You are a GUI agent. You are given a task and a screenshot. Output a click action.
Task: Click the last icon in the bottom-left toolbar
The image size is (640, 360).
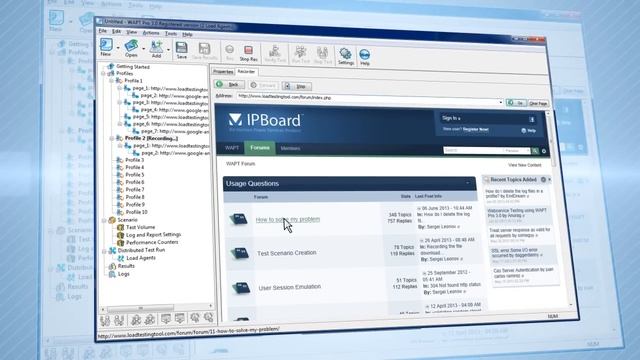point(209,317)
